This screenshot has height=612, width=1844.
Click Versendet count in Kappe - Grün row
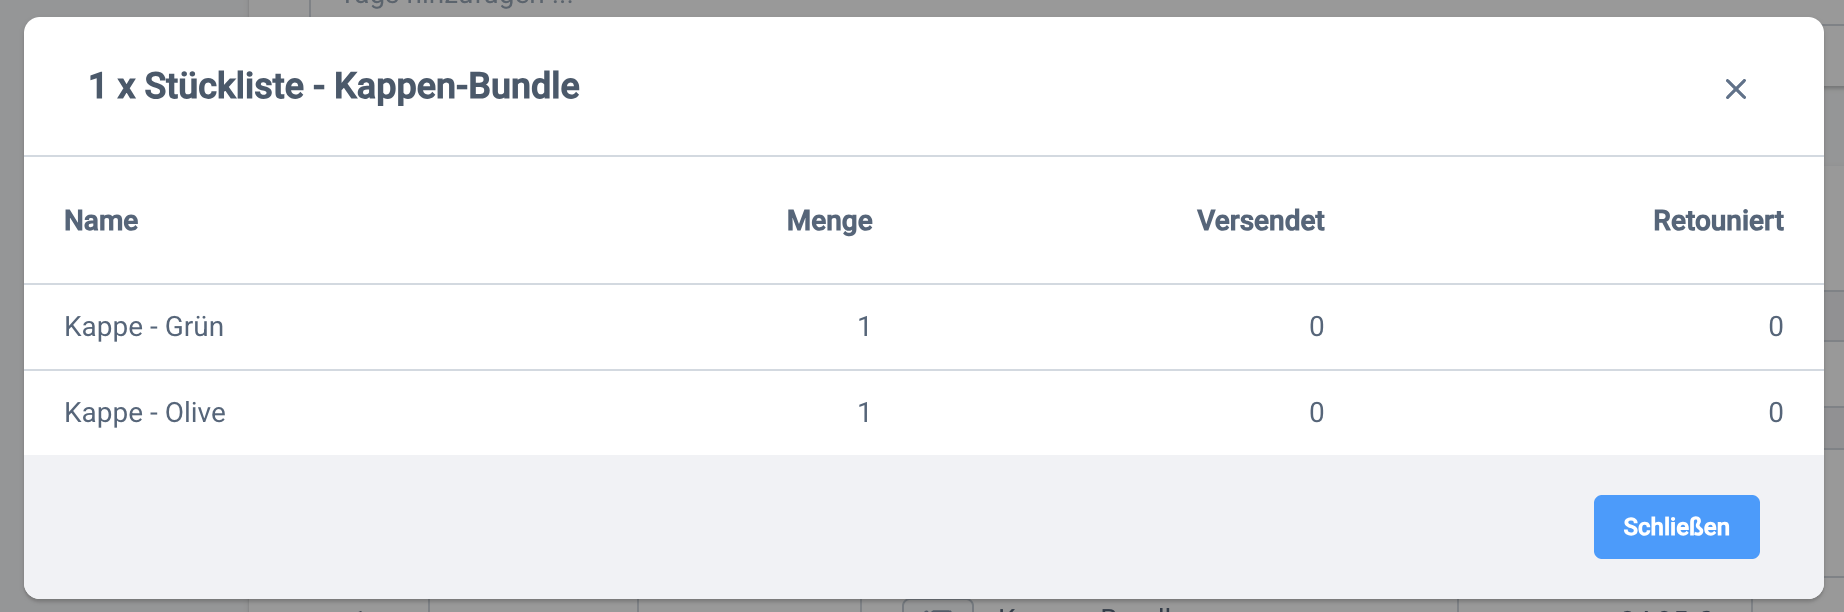[1316, 327]
